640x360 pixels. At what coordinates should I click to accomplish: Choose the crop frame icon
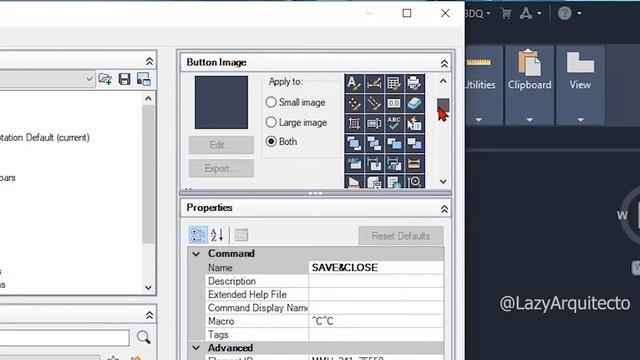pyautogui.click(x=354, y=123)
